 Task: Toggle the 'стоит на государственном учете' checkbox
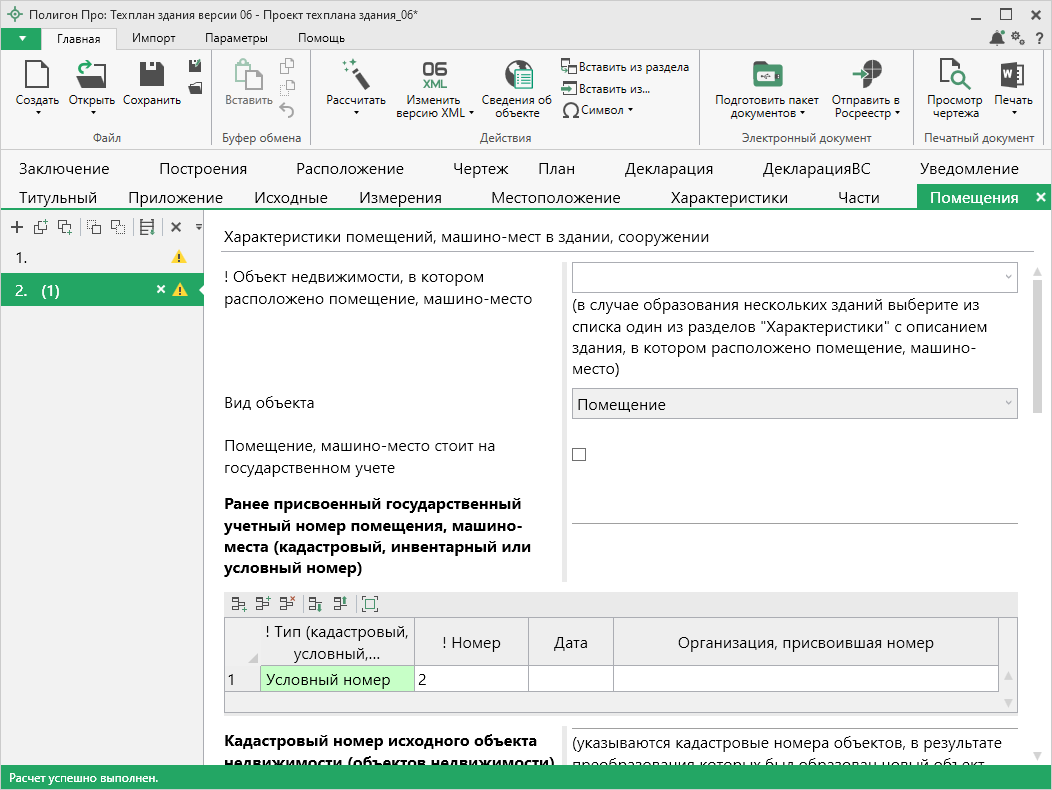click(x=579, y=455)
